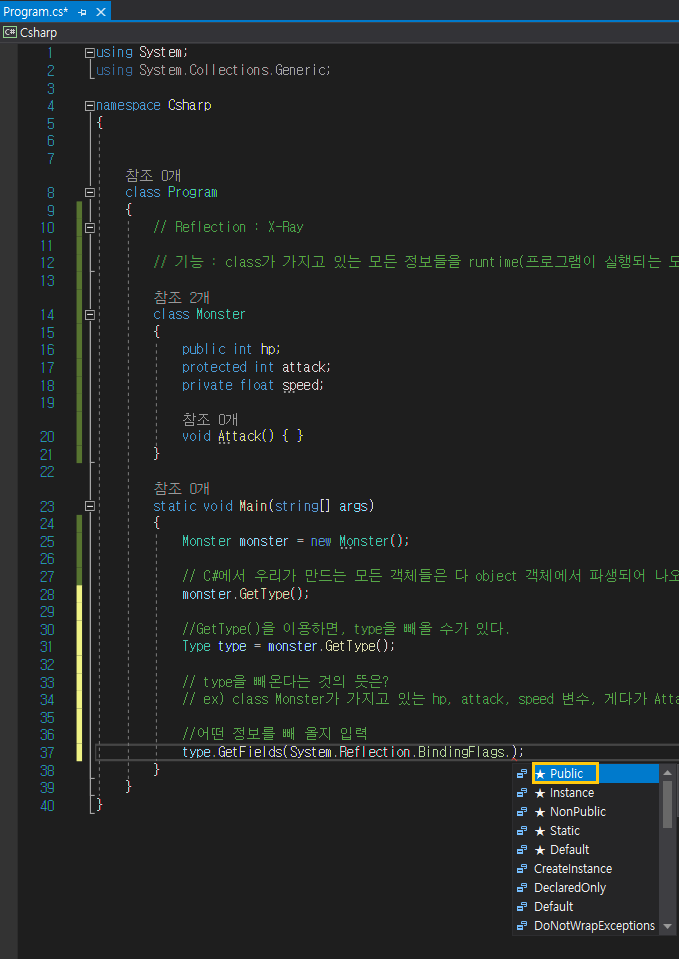The width and height of the screenshot is (679, 959).
Task: Click line number 14 in the margin
Action: (47, 314)
